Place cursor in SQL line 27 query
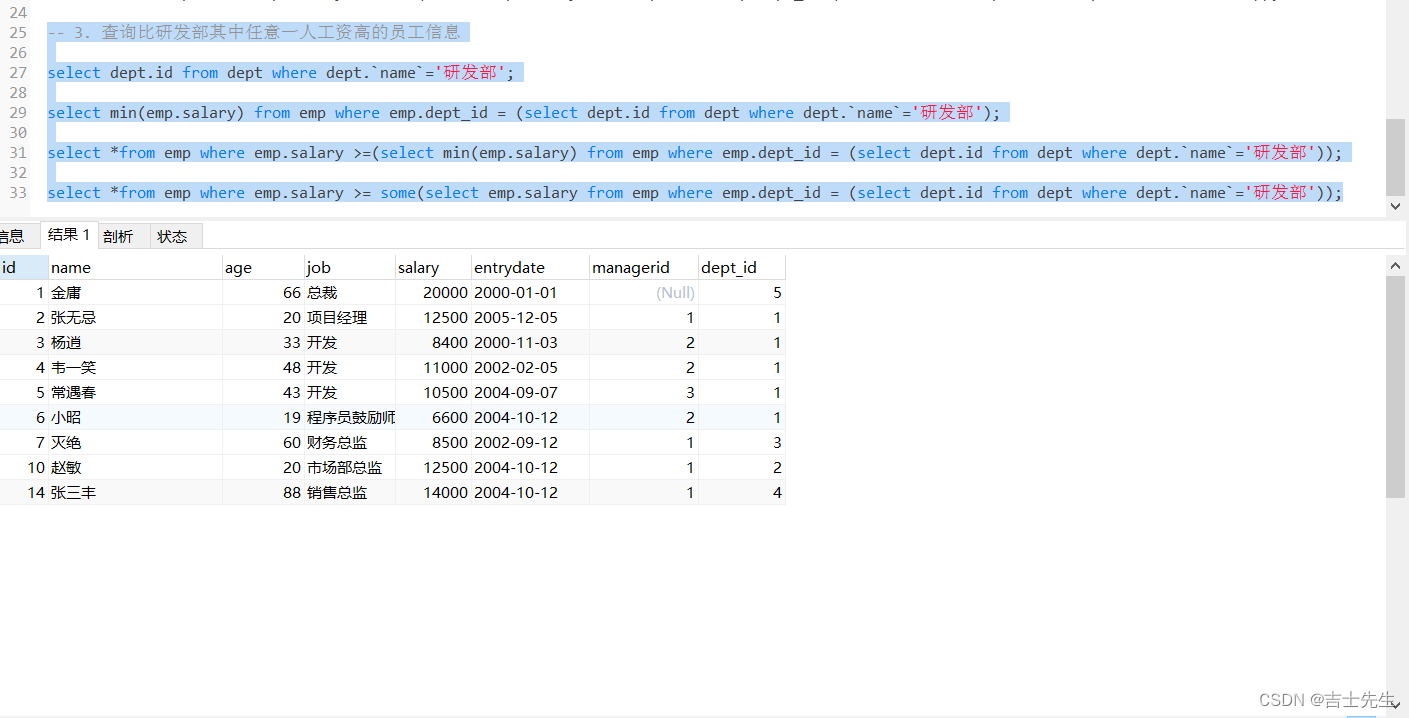The height and width of the screenshot is (718, 1411). click(x=281, y=72)
